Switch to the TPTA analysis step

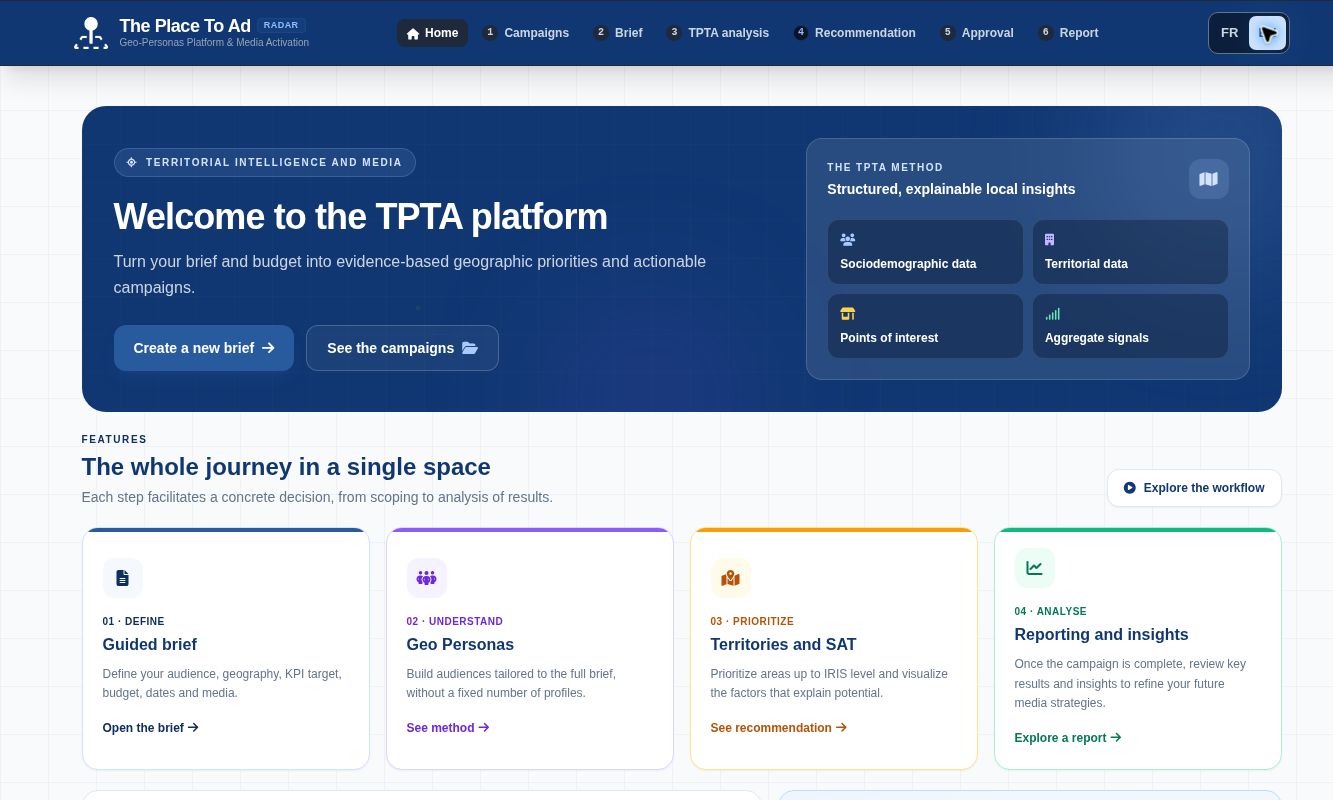pos(718,33)
